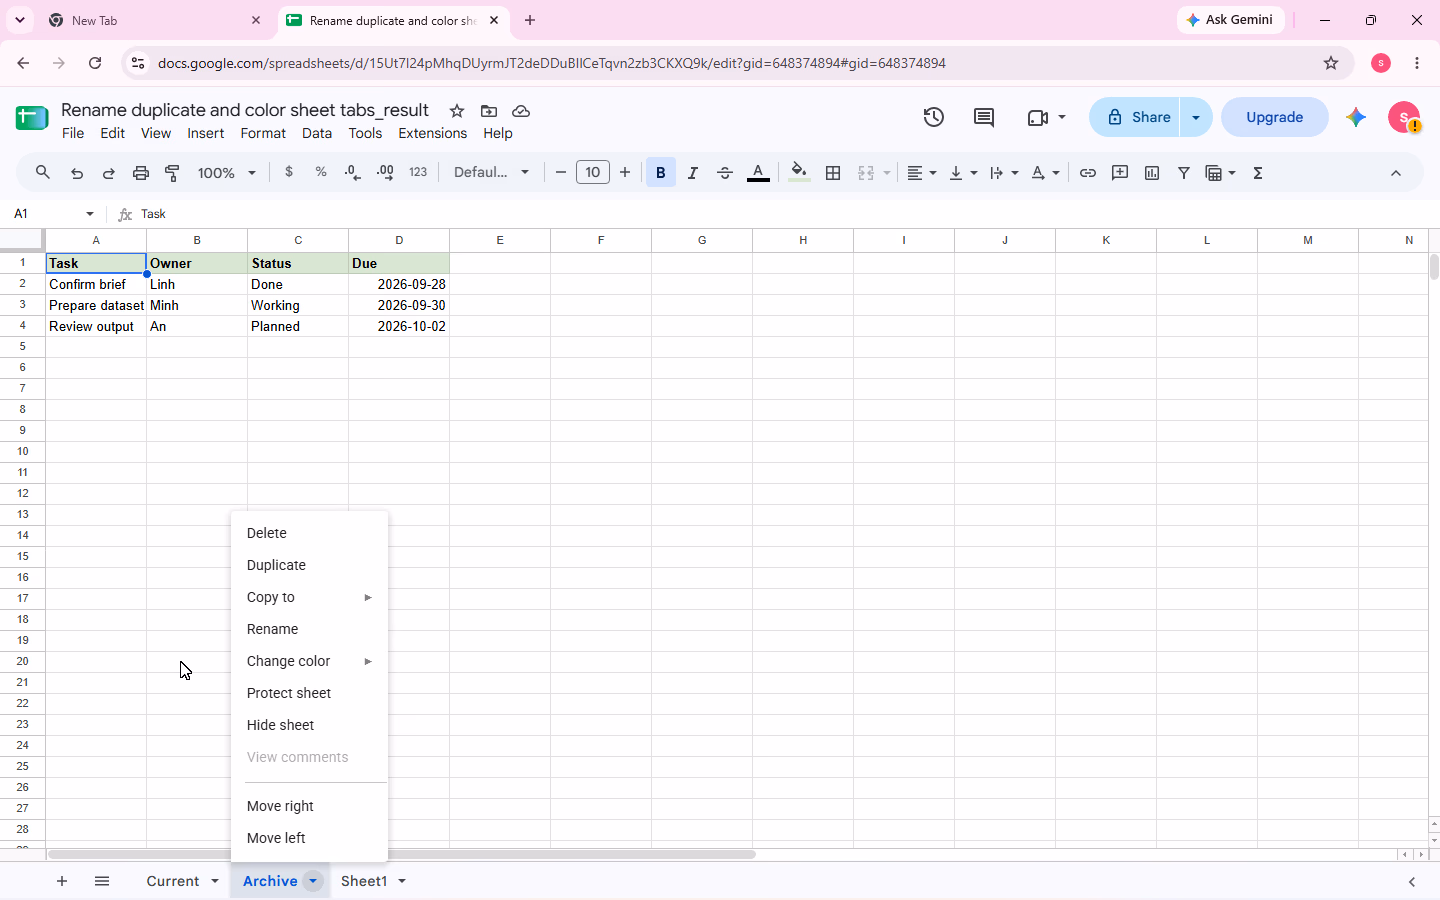
Task: Open the functions sigma menu
Action: (x=1258, y=173)
